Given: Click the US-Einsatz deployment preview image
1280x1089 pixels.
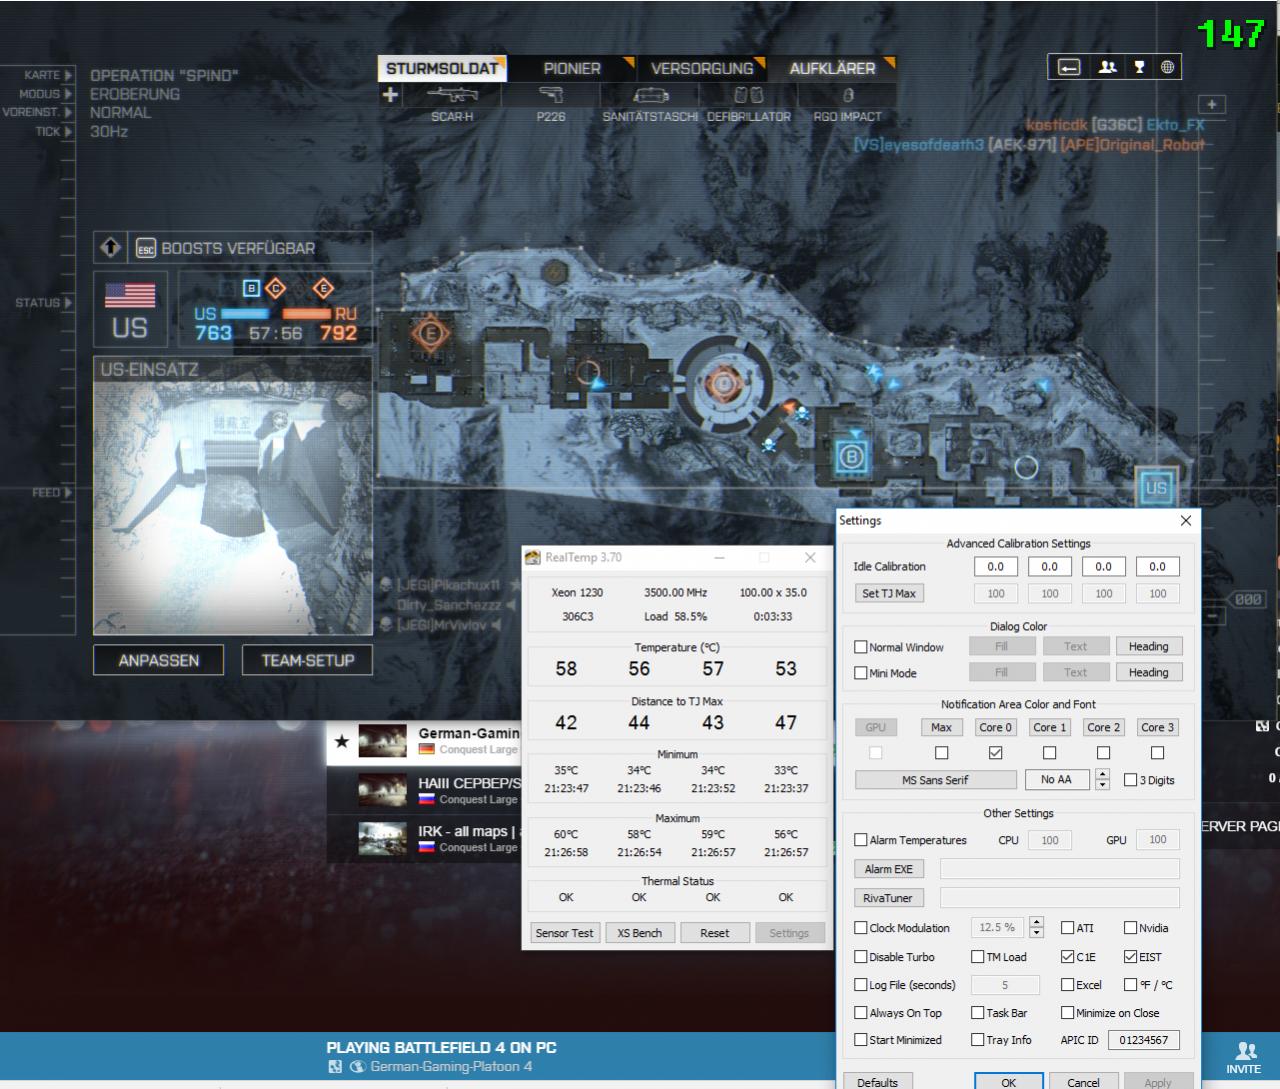Looking at the screenshot, I should coord(233,507).
